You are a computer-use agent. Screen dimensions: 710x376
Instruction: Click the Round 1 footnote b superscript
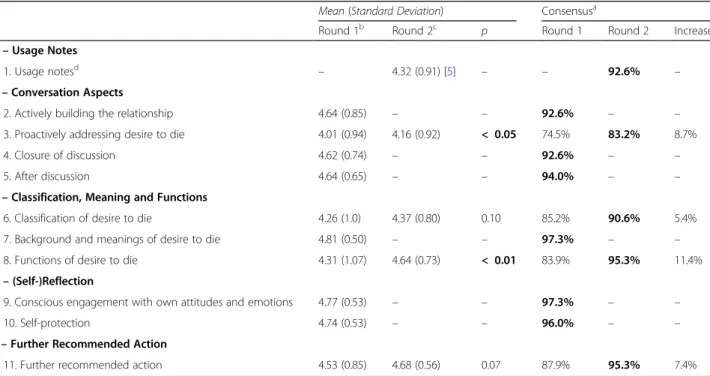click(361, 27)
